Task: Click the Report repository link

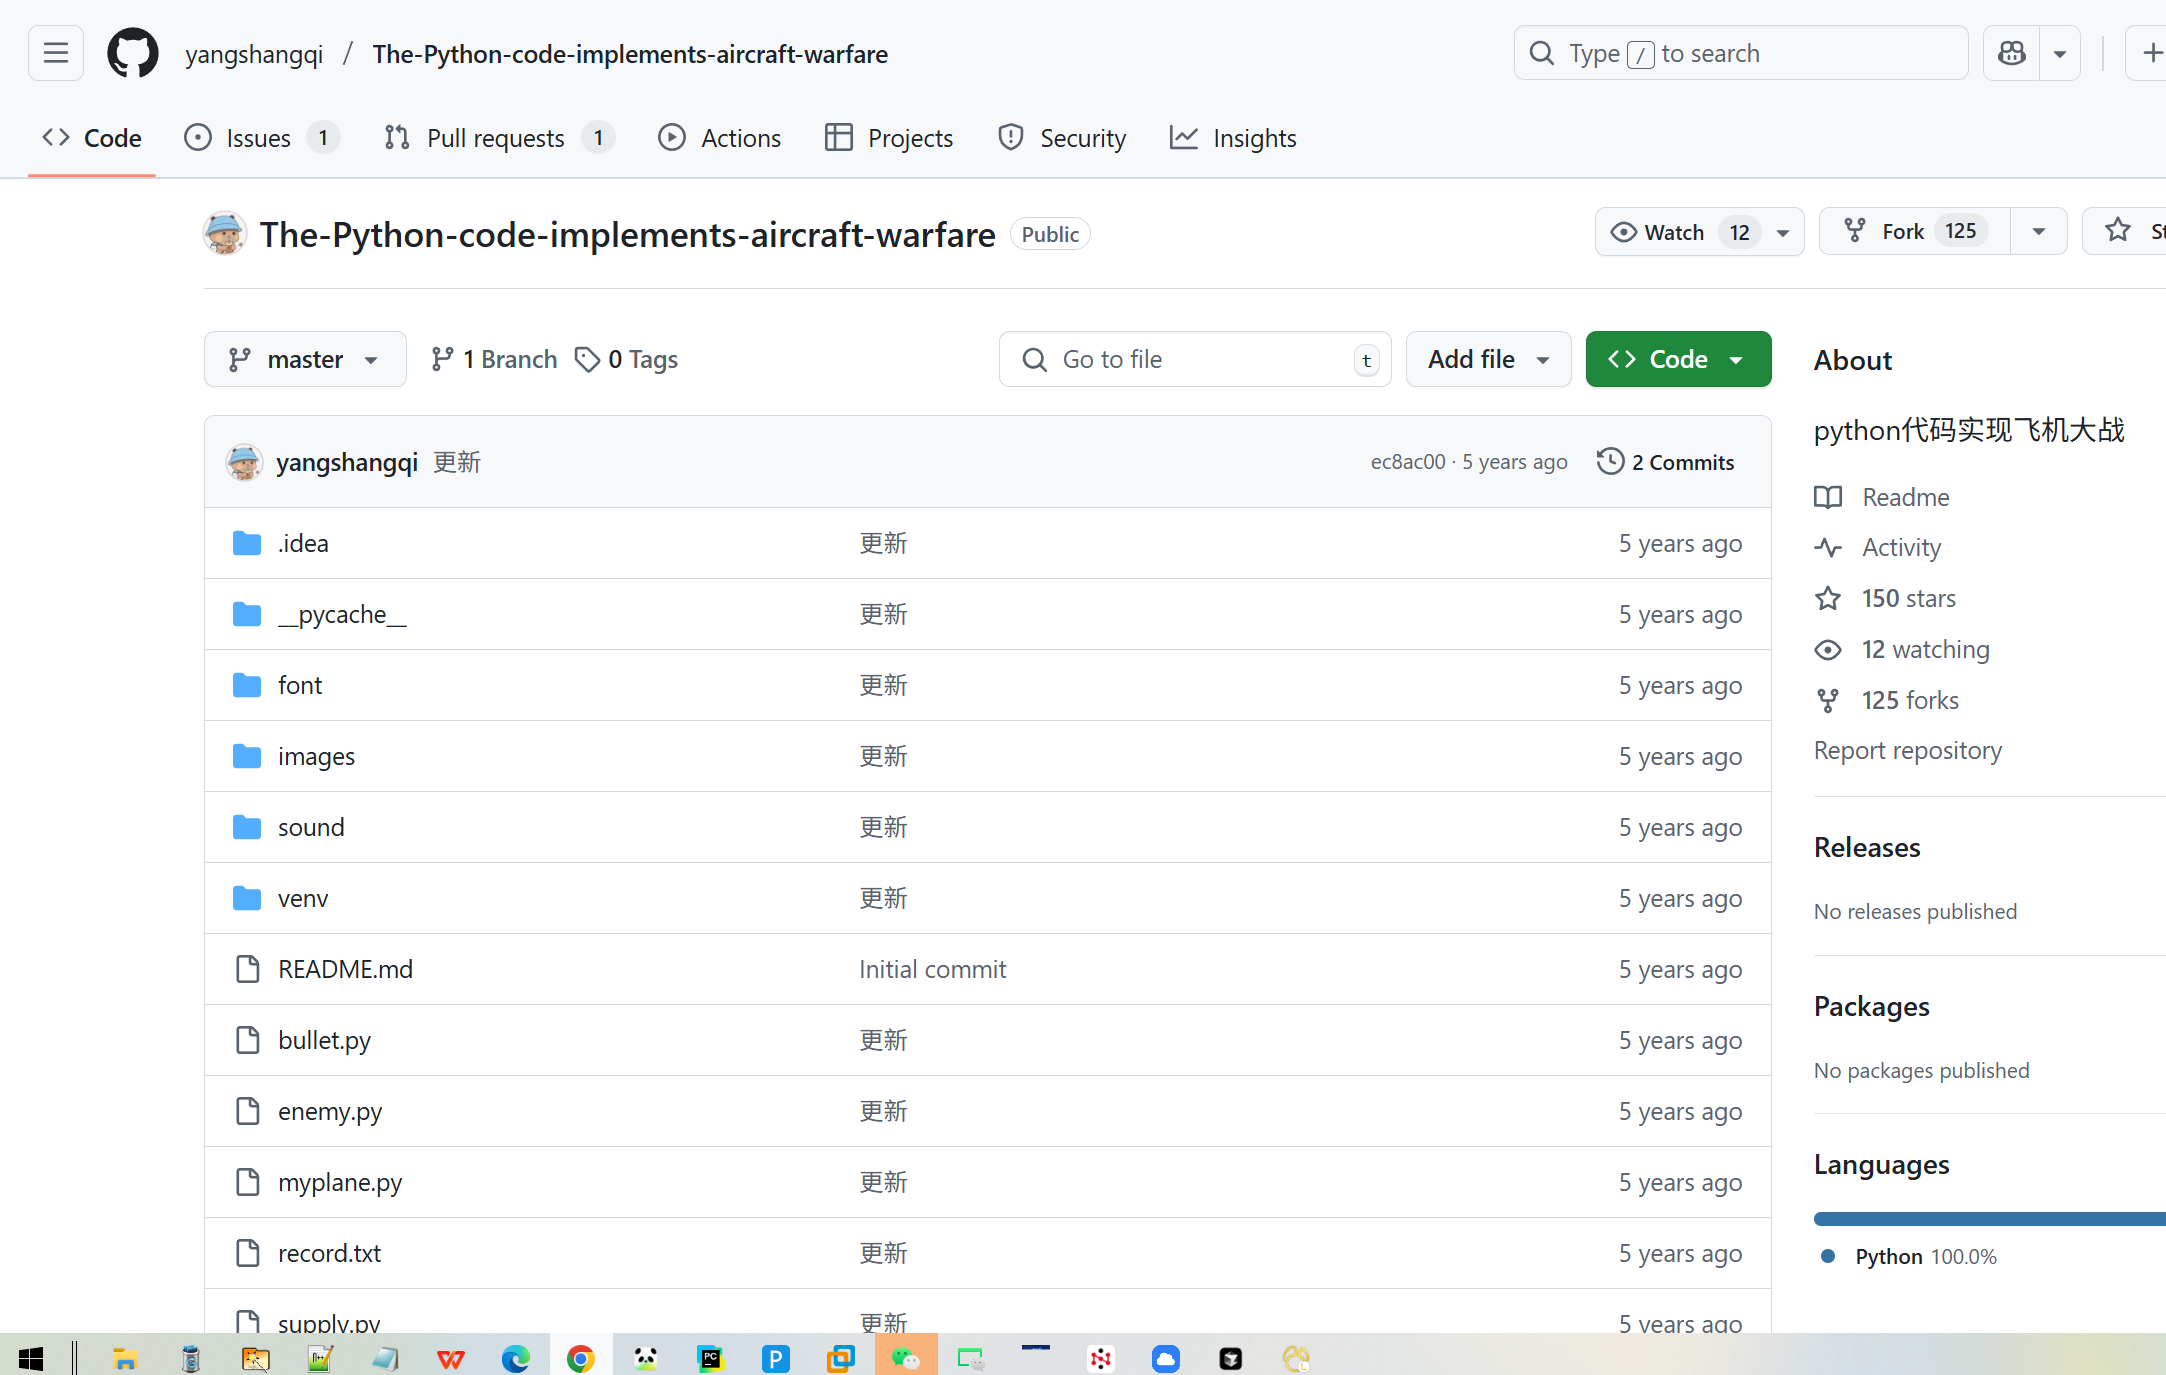Action: tap(1907, 751)
